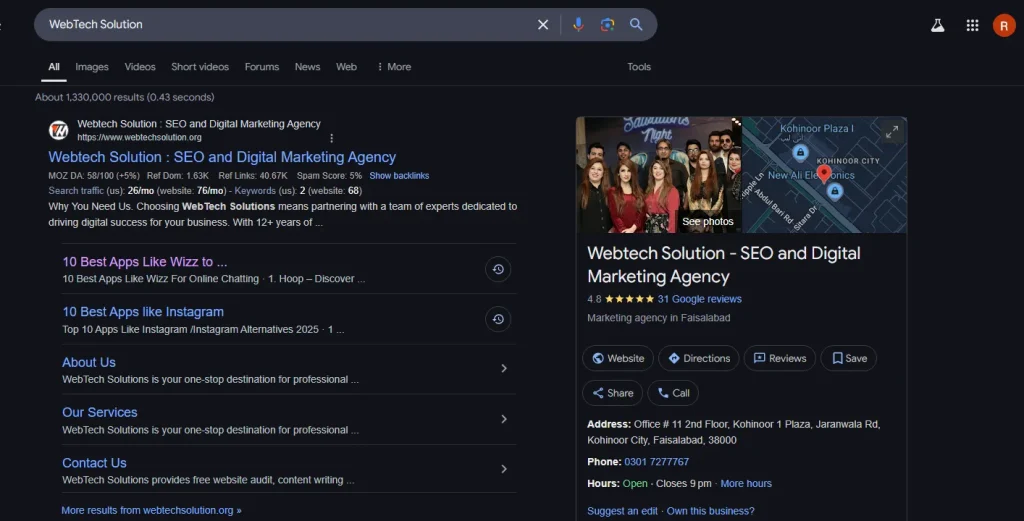Image resolution: width=1024 pixels, height=521 pixels.
Task: Click 'About 1,330,000 results' stats text
Action: 125,97
